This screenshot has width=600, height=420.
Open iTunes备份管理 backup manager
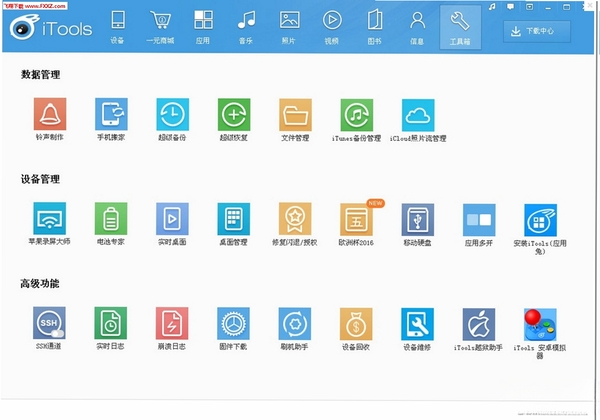[357, 115]
